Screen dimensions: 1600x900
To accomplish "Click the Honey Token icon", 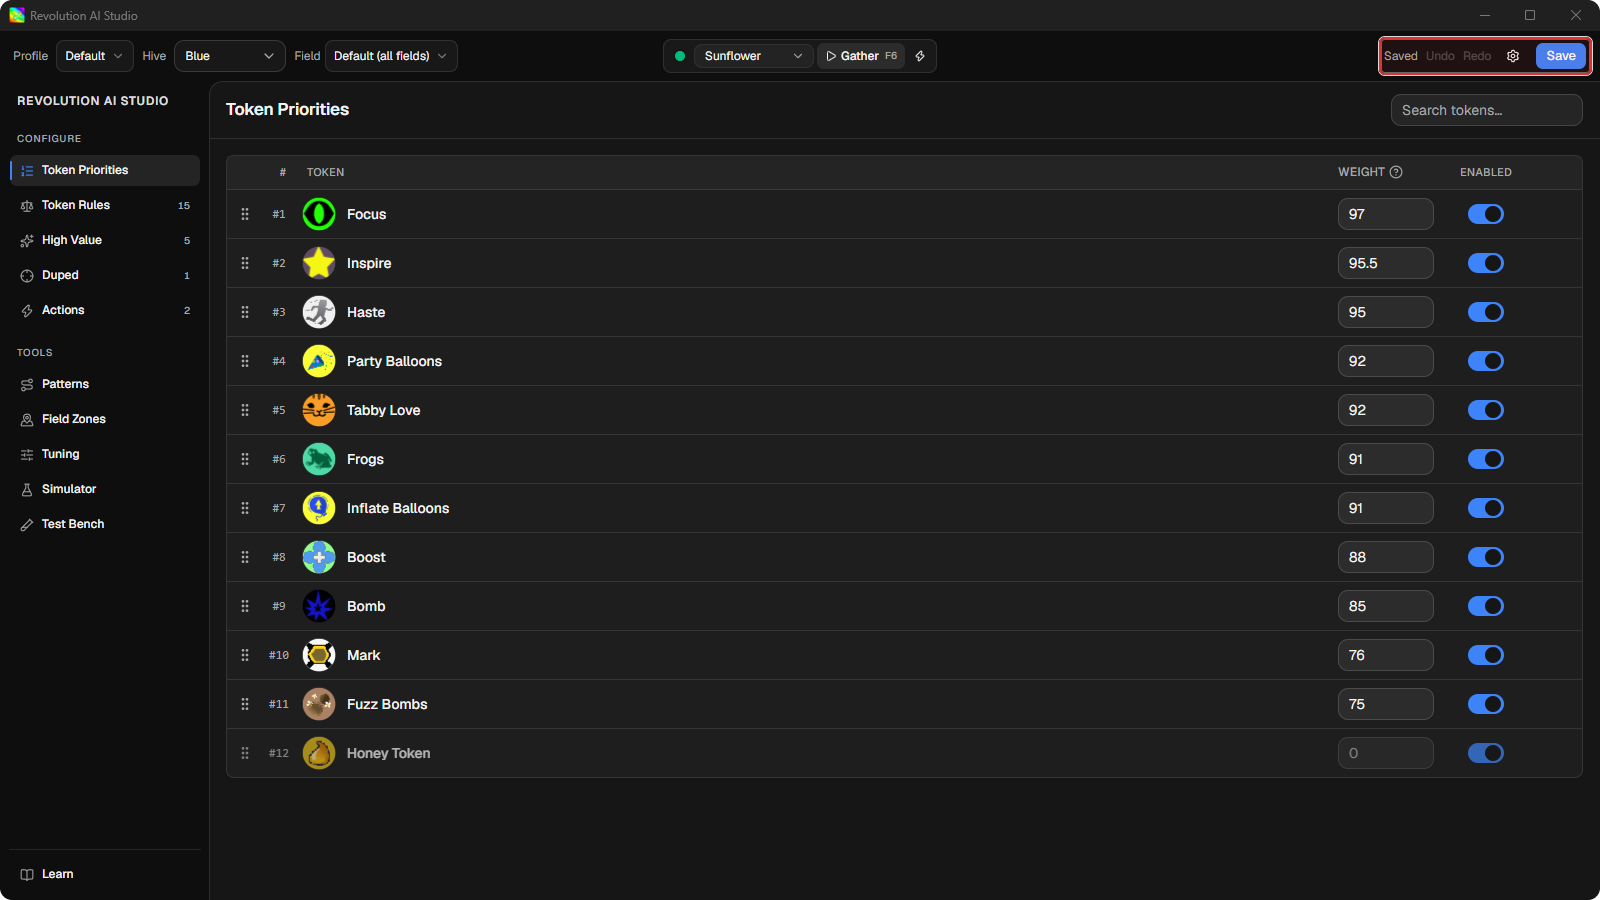I will pos(319,753).
